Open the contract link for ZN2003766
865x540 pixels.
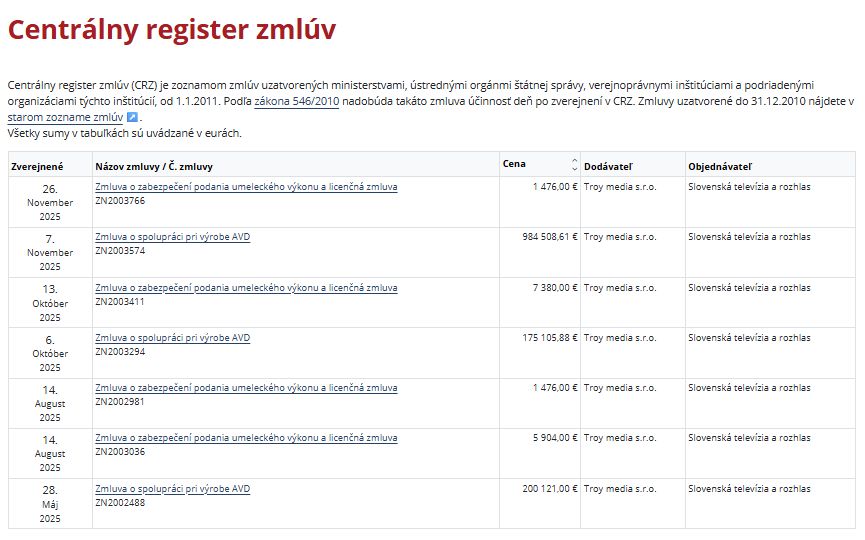pos(246,187)
